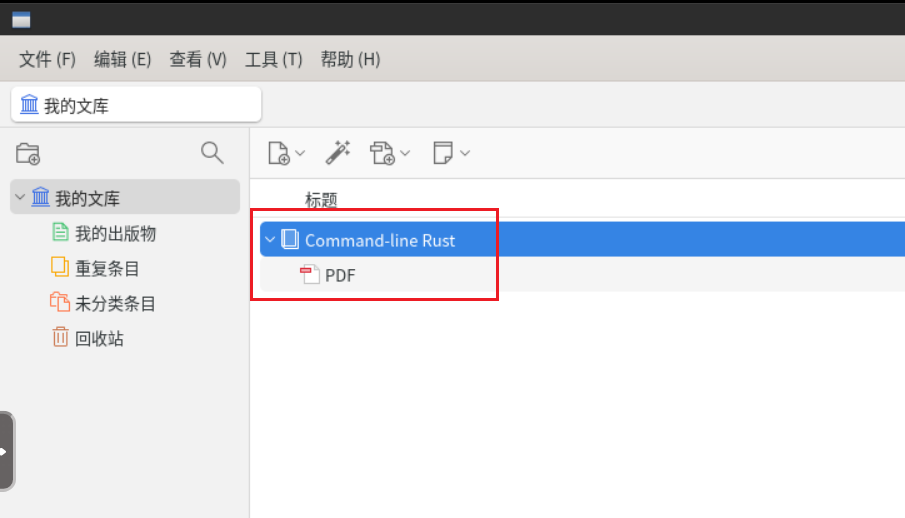Collapse the Command-line Rust item
This screenshot has height=518, width=905.
click(270, 239)
